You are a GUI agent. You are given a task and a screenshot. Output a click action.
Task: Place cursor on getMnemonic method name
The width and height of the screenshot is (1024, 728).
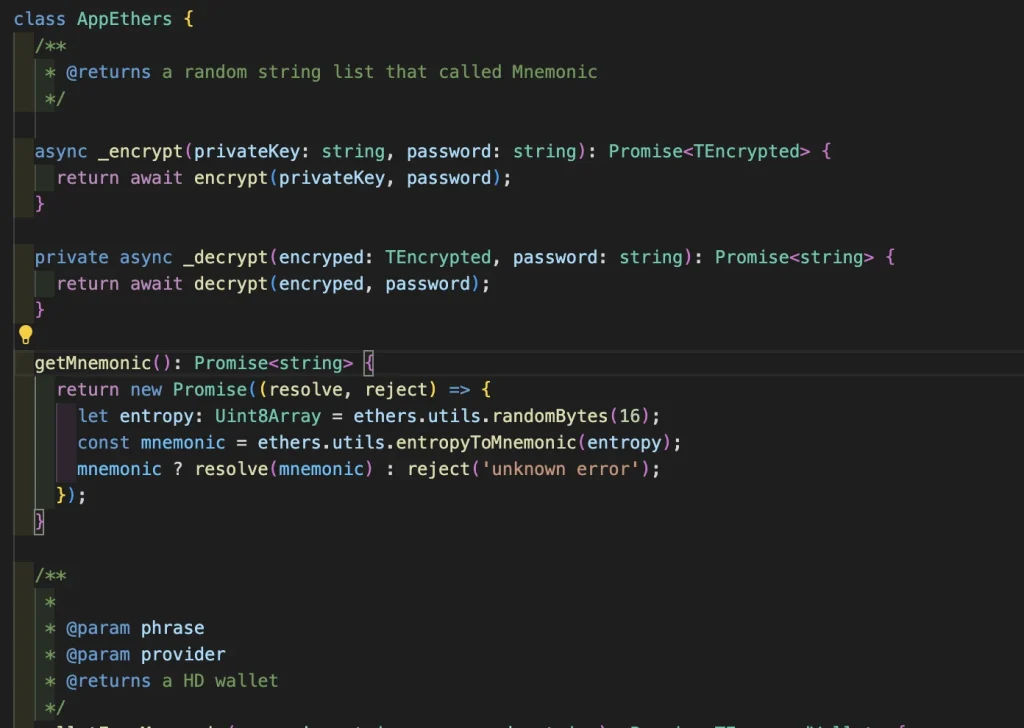point(92,363)
